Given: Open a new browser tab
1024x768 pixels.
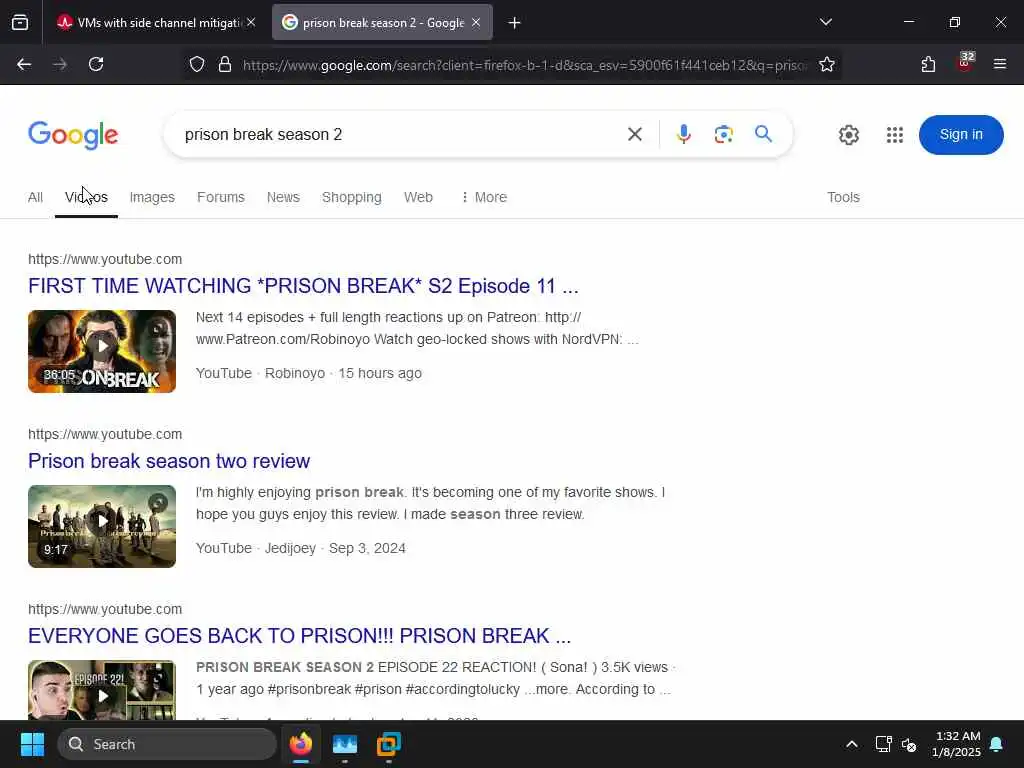Looking at the screenshot, I should (515, 23).
